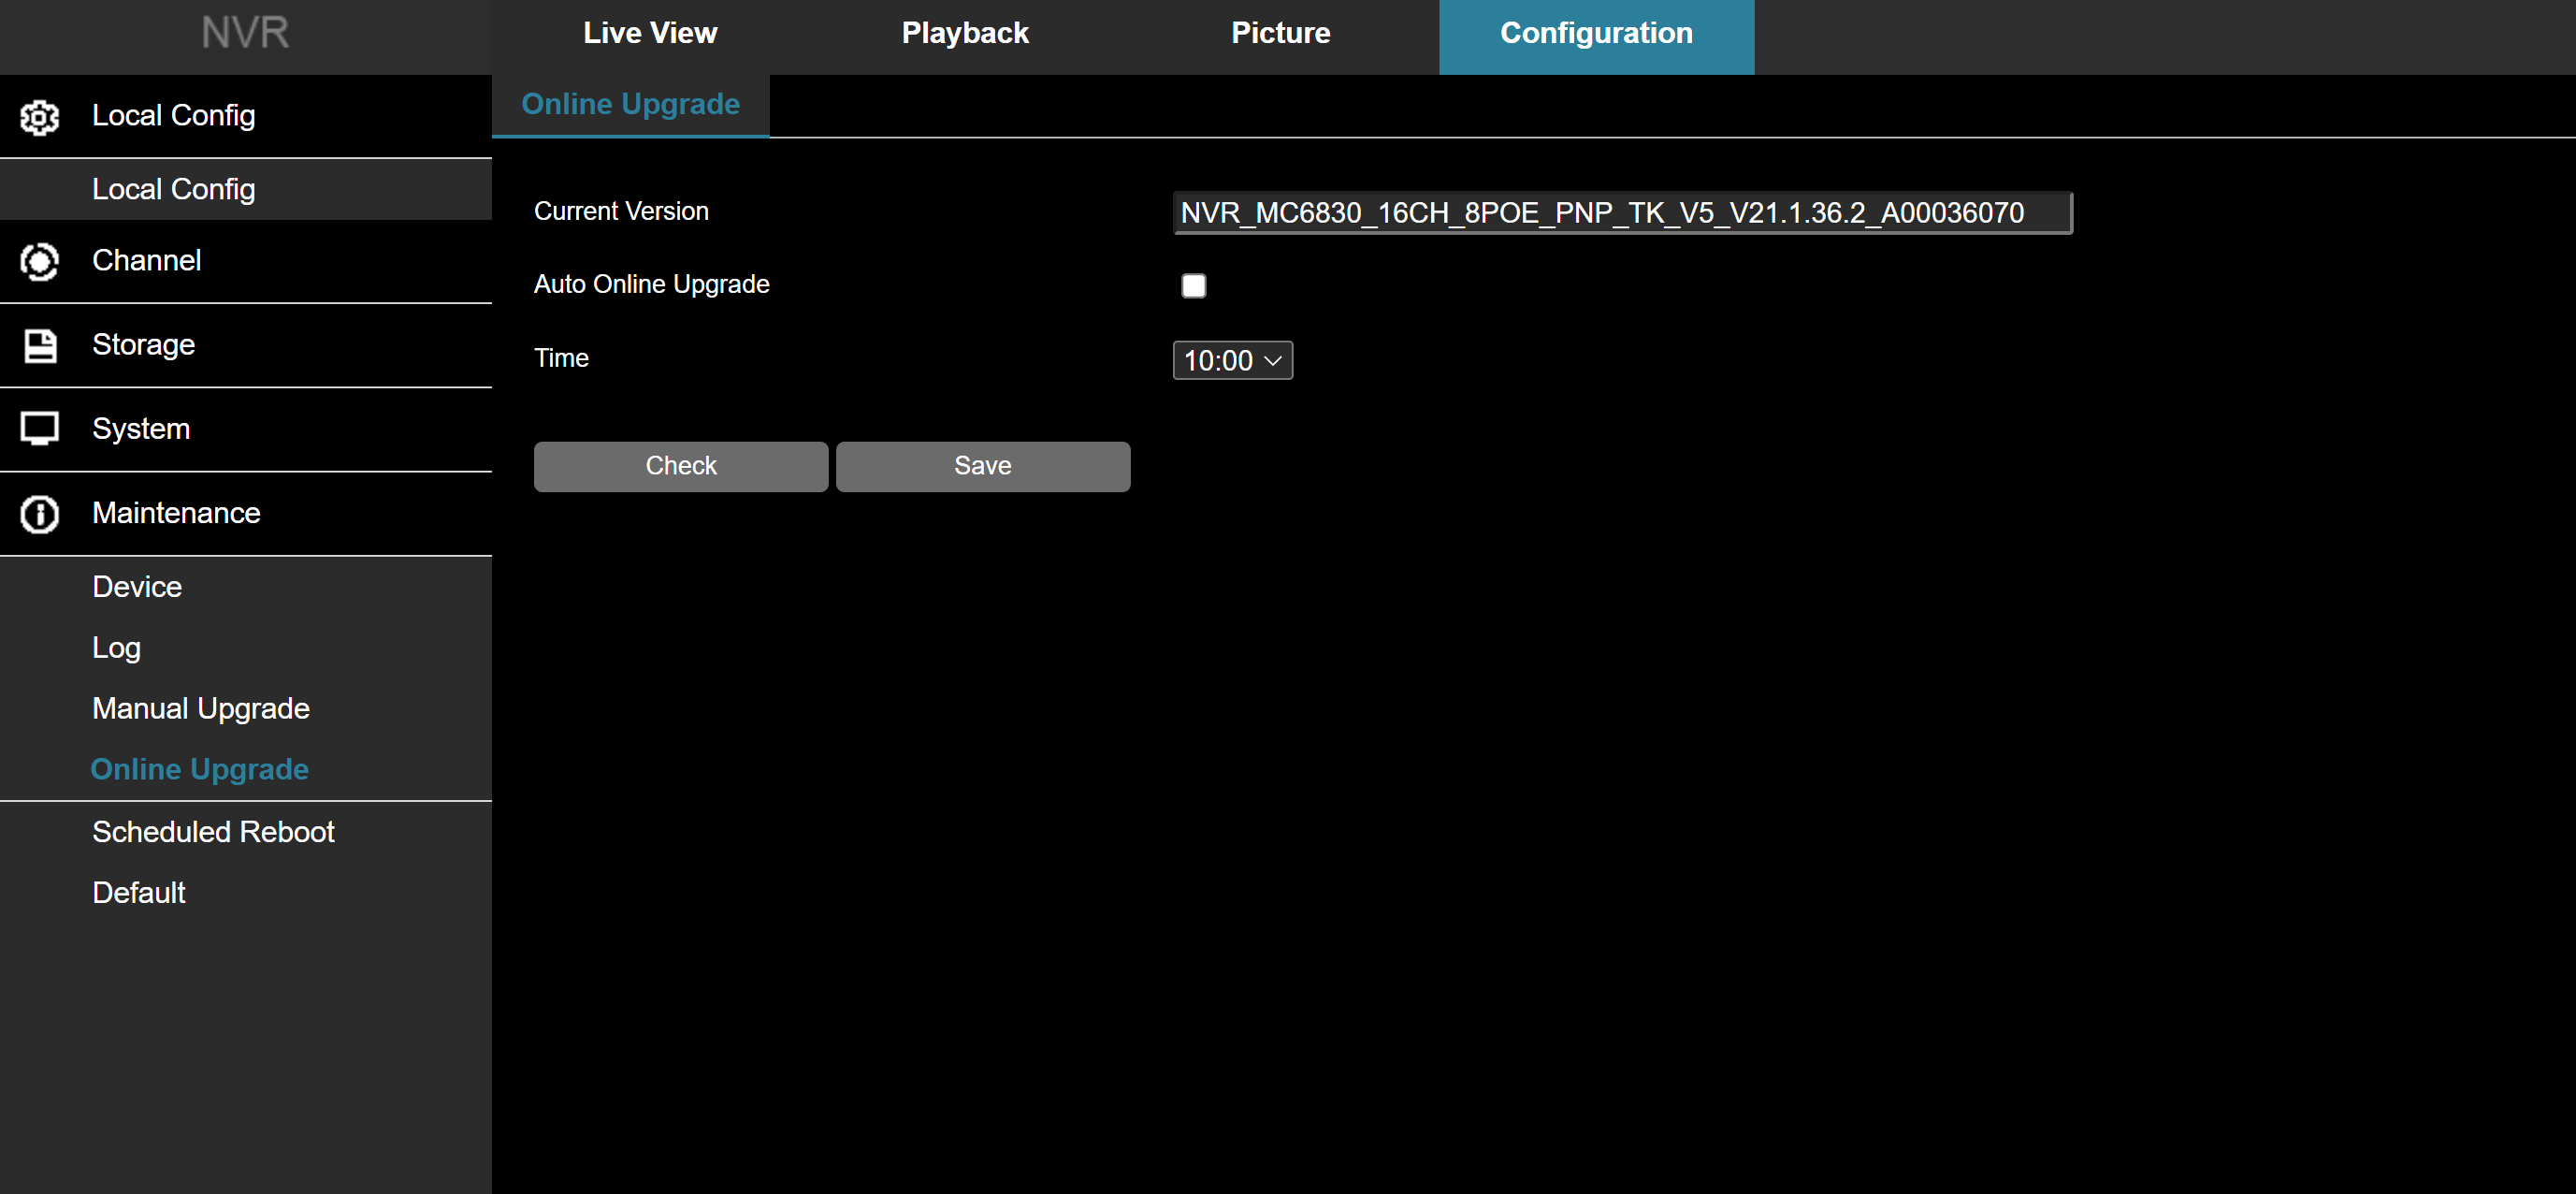Expand the System section
Viewport: 2576px width, 1194px height.
click(246, 429)
